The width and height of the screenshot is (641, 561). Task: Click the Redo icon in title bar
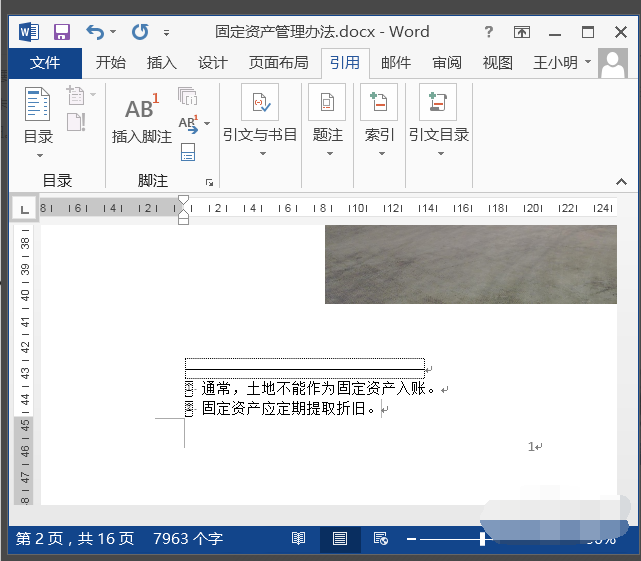point(141,32)
